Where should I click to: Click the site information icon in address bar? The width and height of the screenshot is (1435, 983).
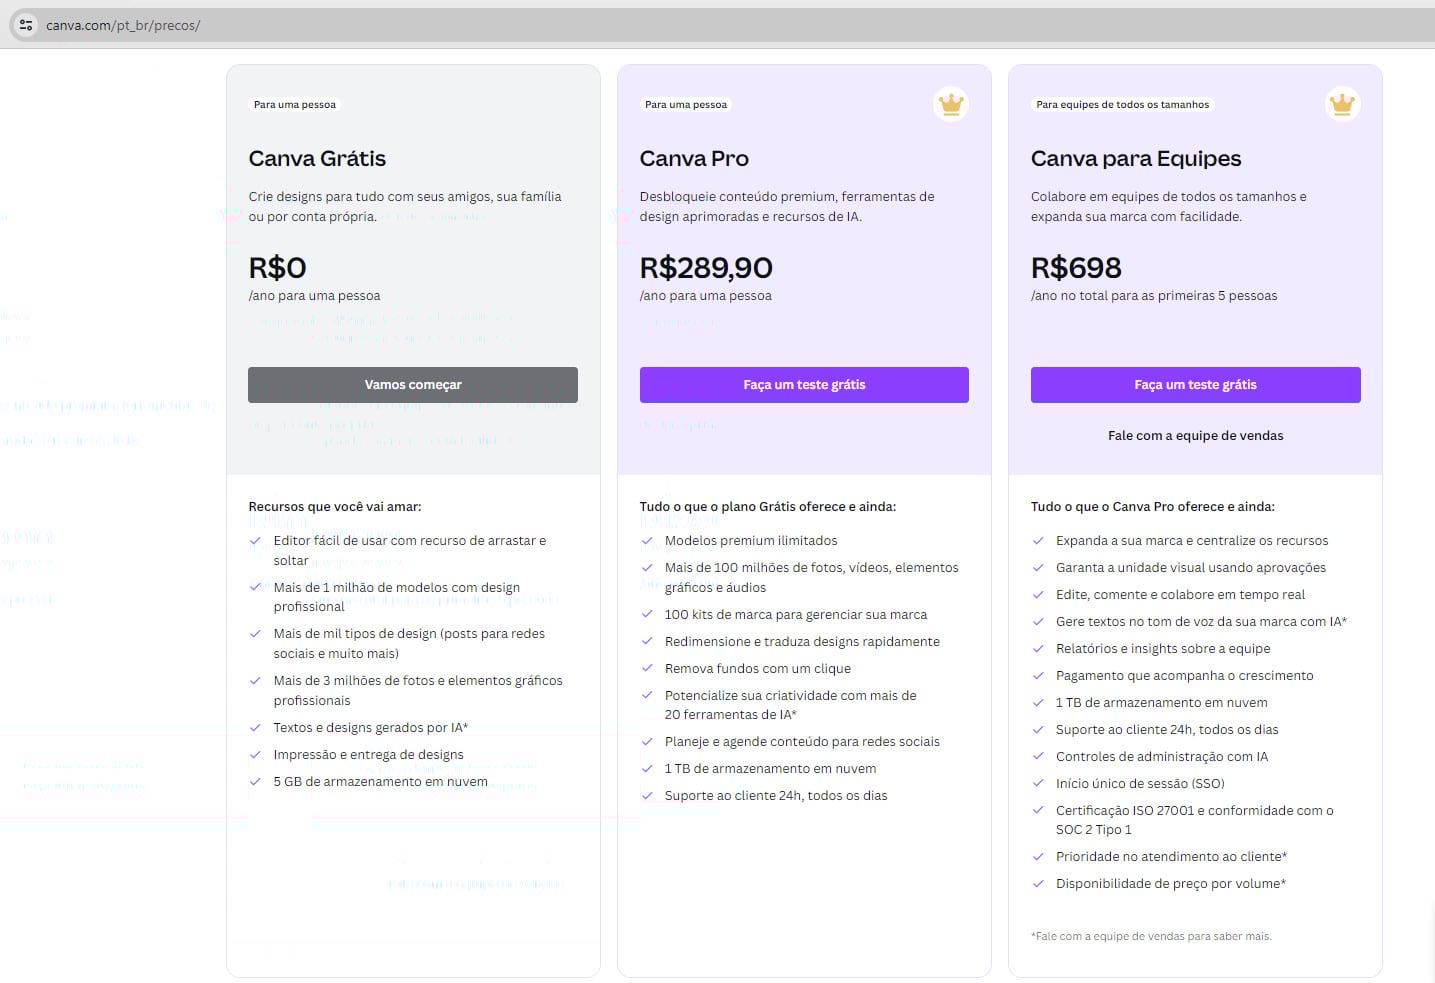click(26, 25)
